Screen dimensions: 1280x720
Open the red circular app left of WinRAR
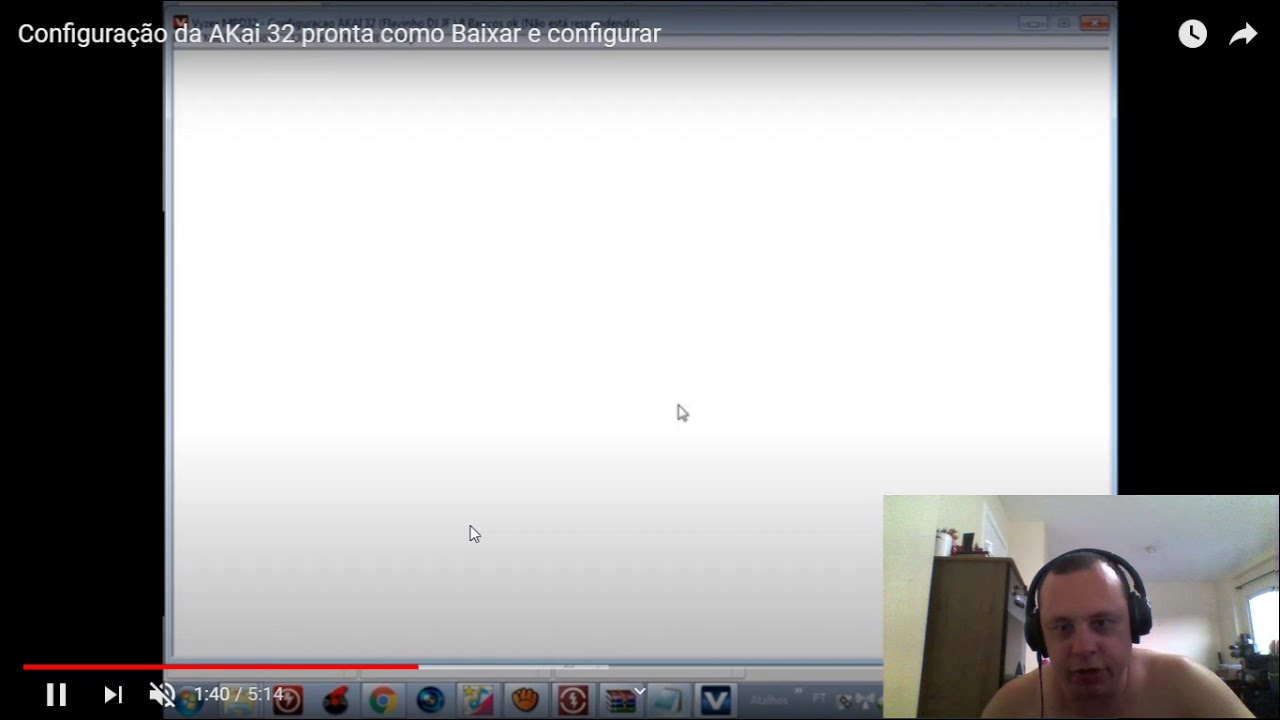(572, 700)
